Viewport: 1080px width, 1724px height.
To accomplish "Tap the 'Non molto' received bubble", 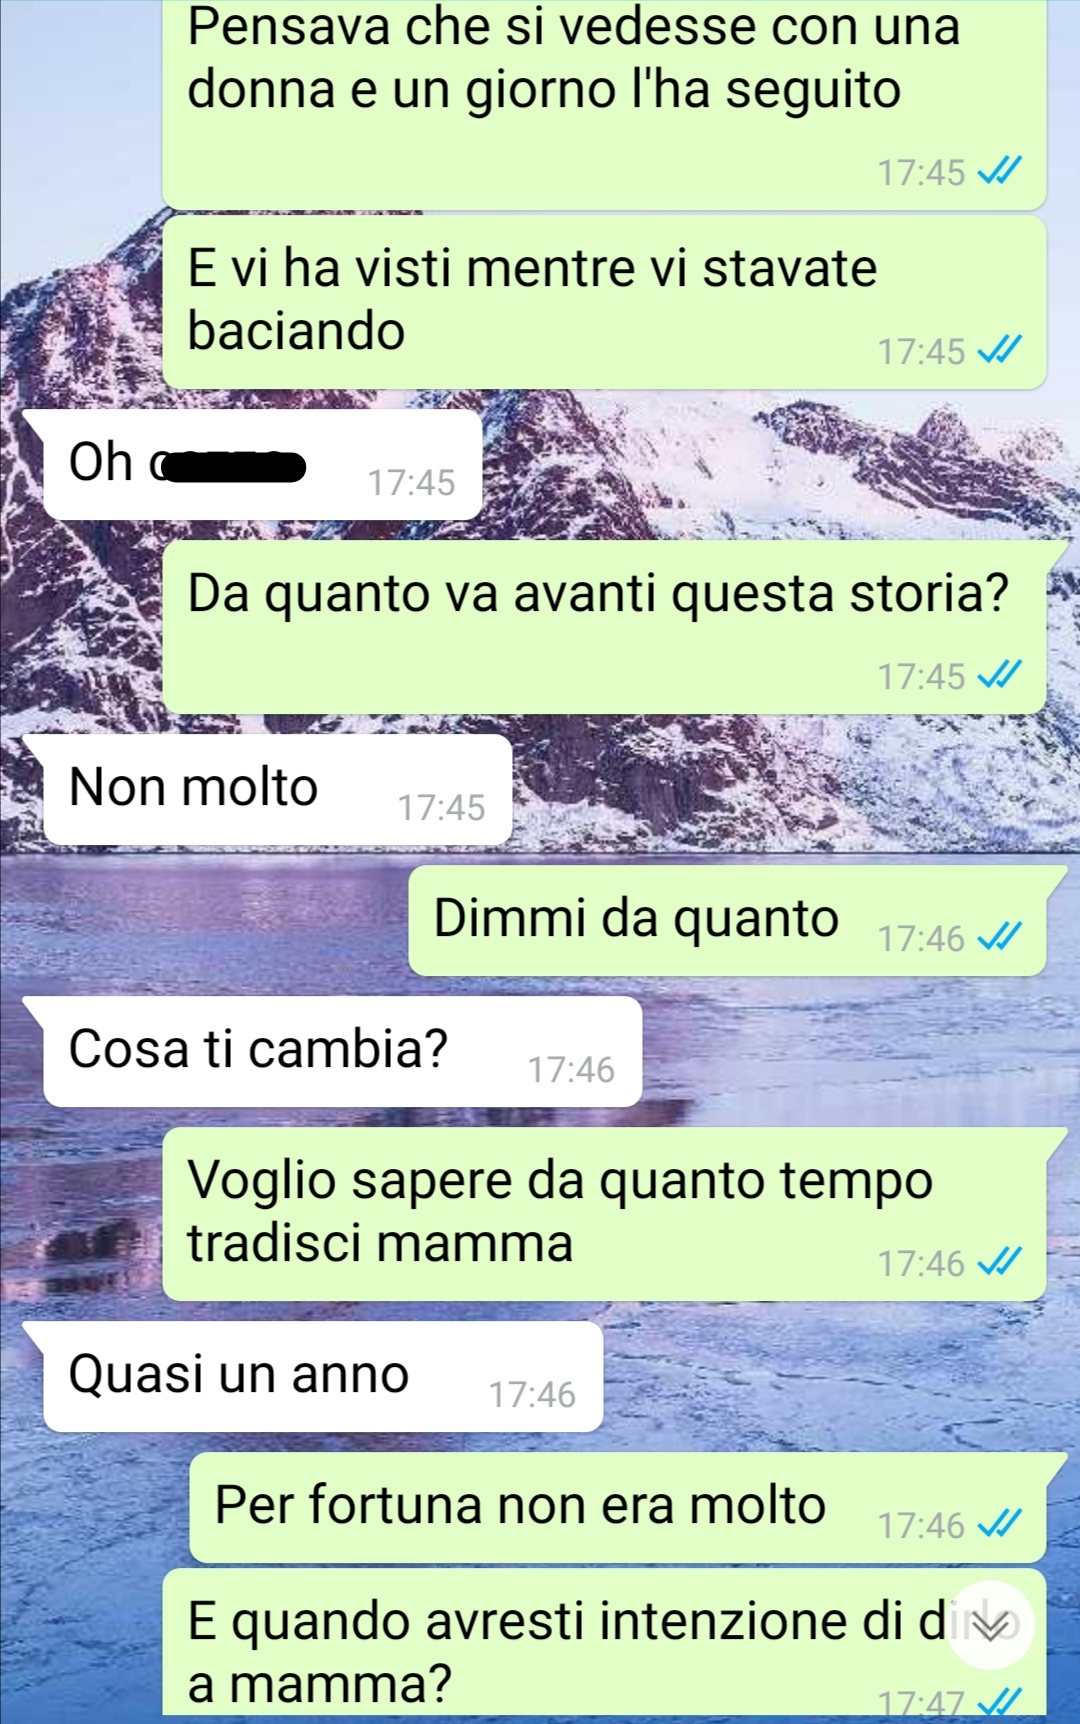I will pos(277,790).
